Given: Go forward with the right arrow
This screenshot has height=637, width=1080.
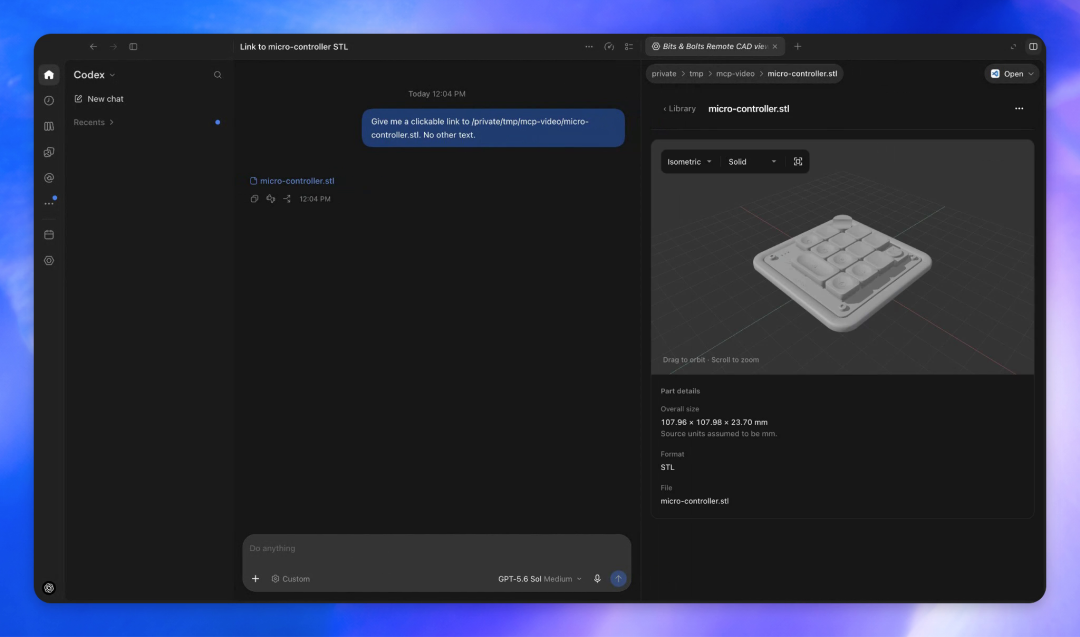Looking at the screenshot, I should click(113, 47).
